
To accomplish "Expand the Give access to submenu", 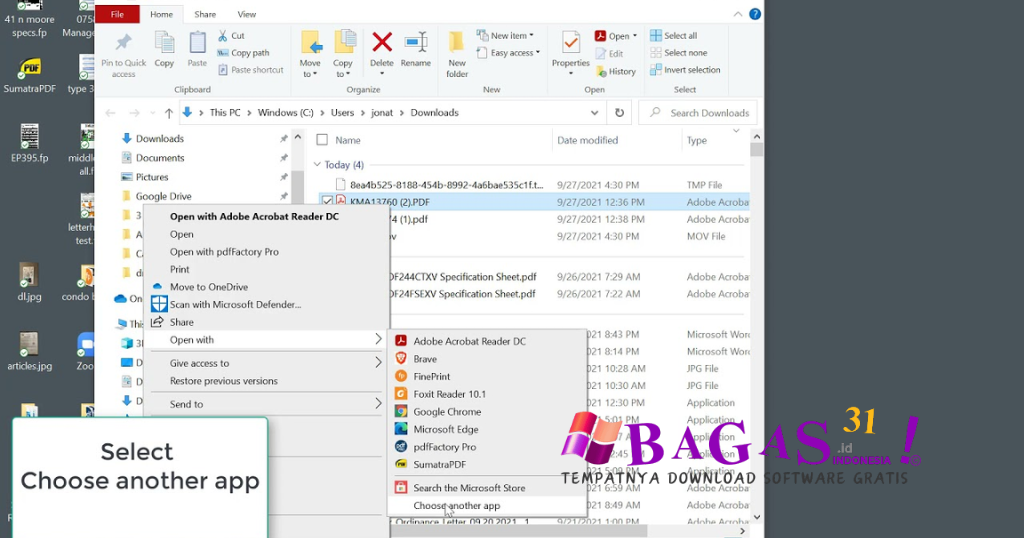I will click(266, 364).
